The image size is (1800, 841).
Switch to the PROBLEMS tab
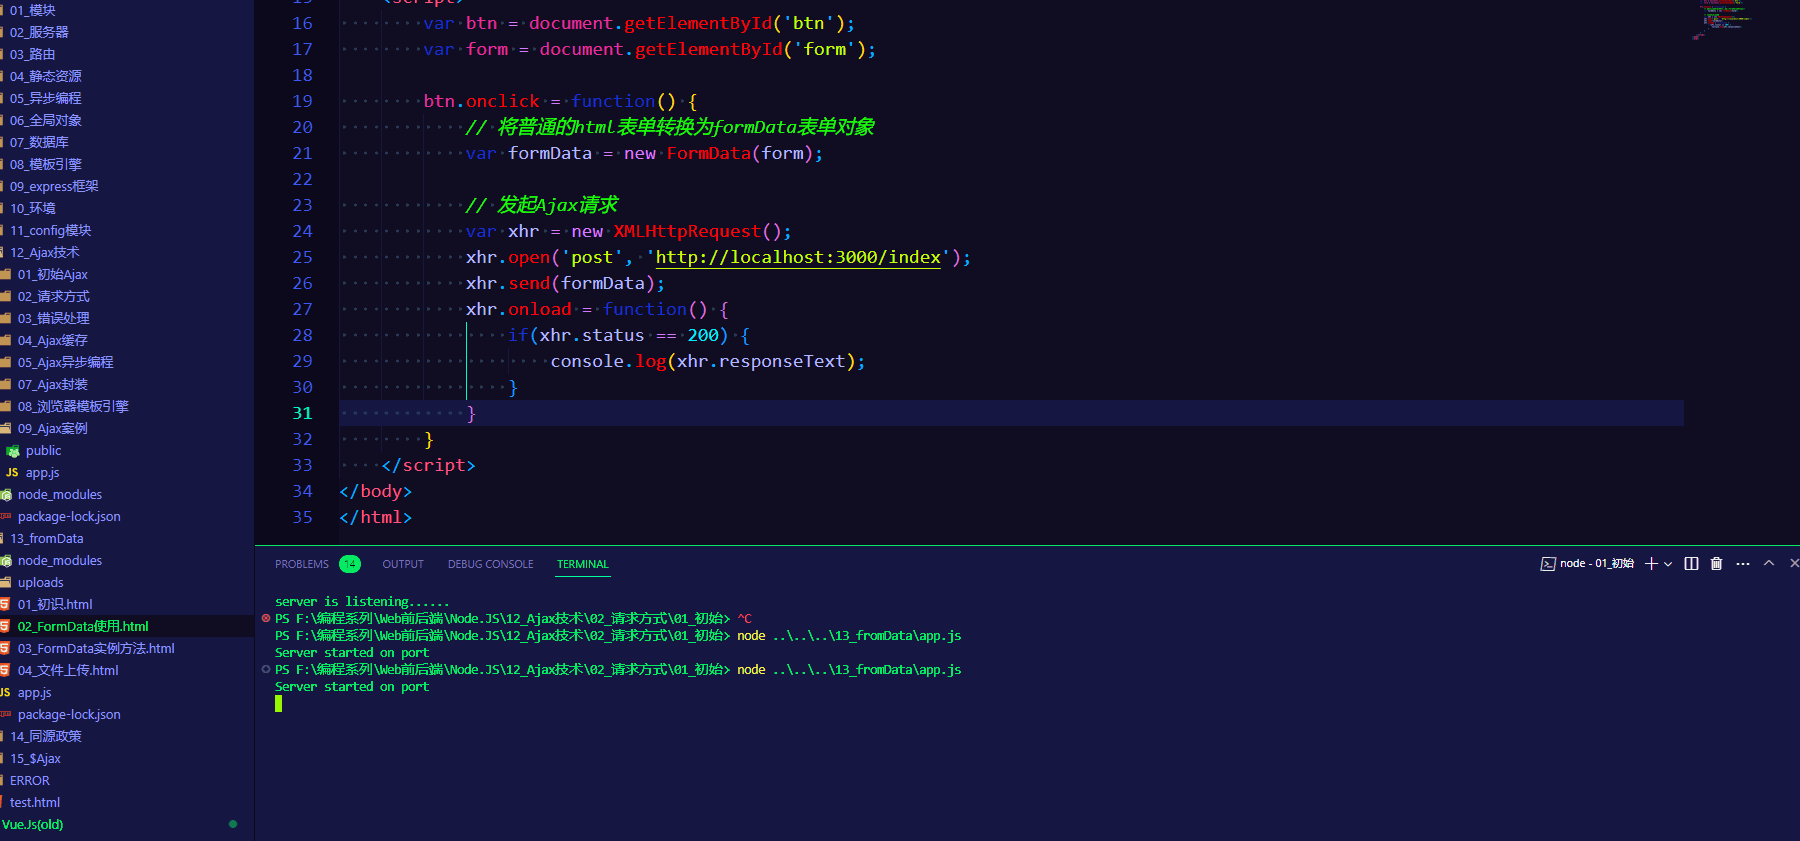pyautogui.click(x=302, y=564)
